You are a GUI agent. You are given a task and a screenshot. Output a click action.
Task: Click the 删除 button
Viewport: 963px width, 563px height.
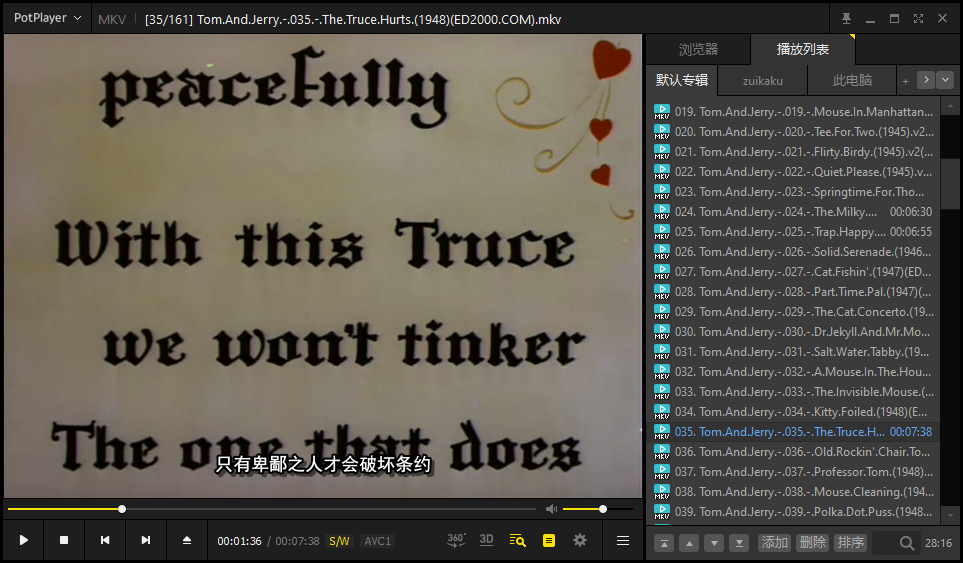813,543
